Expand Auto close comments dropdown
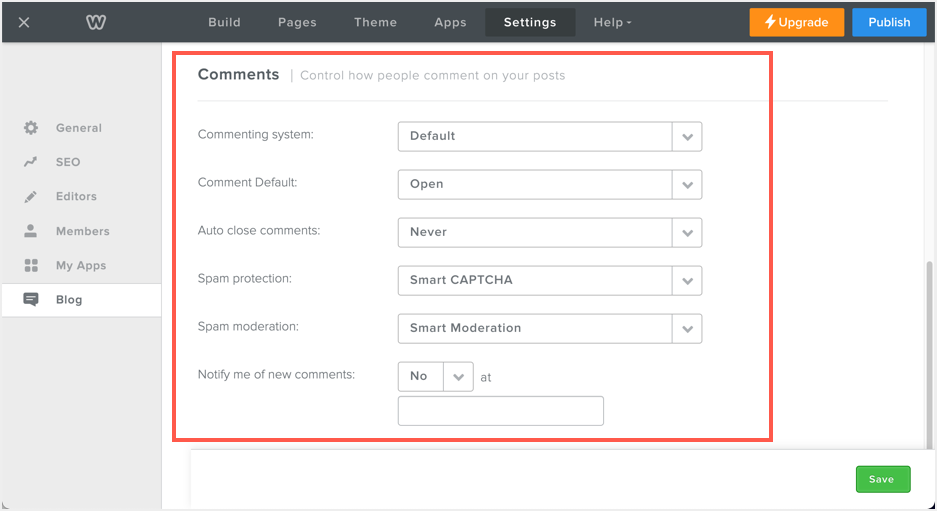This screenshot has height=511, width=937. click(x=549, y=232)
